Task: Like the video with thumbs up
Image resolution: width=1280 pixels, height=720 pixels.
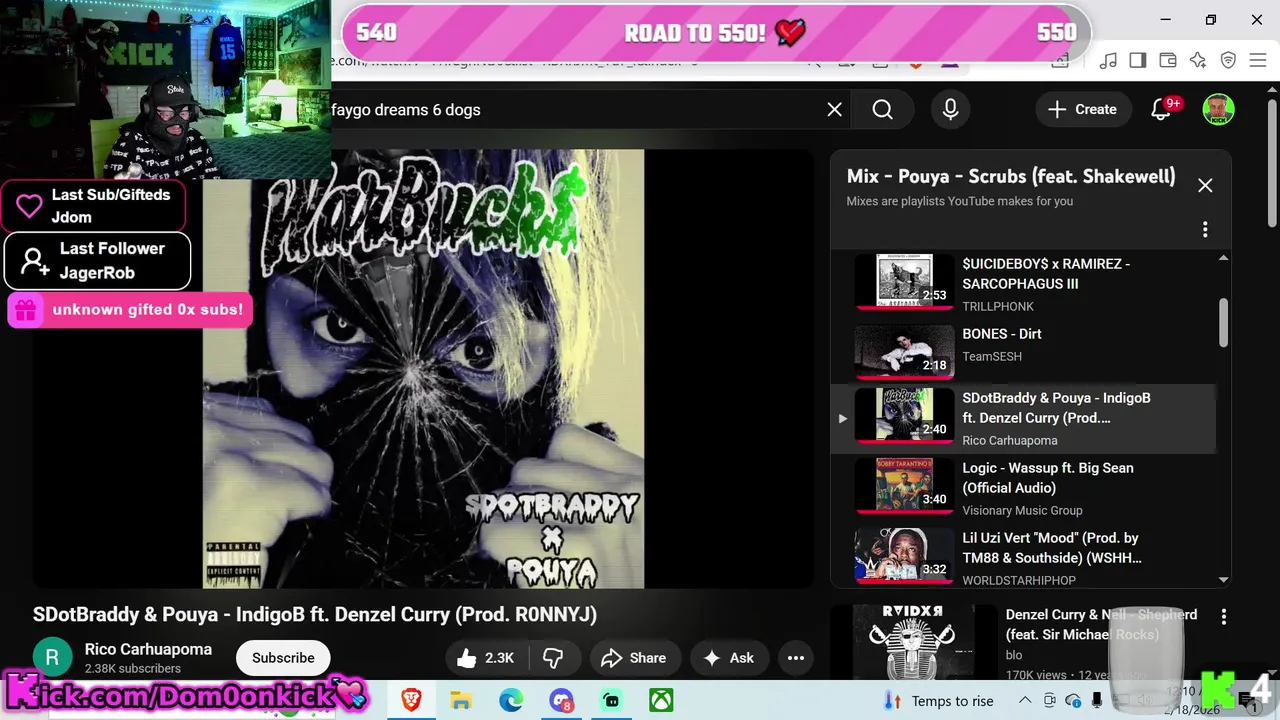Action: pyautogui.click(x=486, y=658)
